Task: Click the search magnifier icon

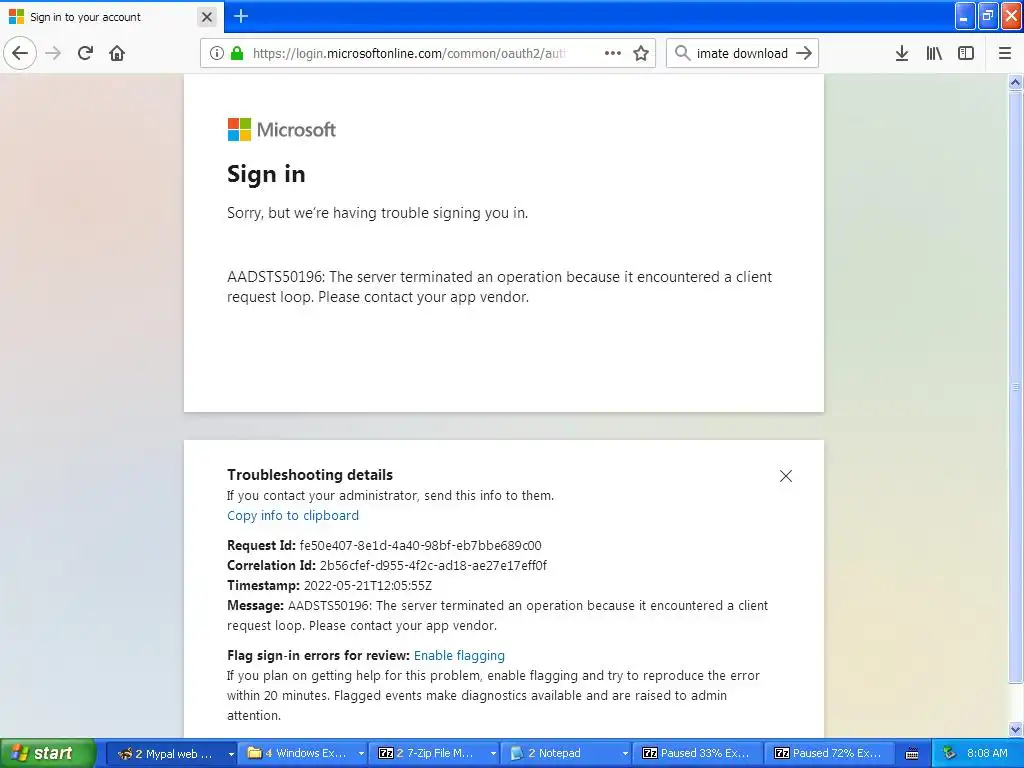Action: pyautogui.click(x=682, y=53)
